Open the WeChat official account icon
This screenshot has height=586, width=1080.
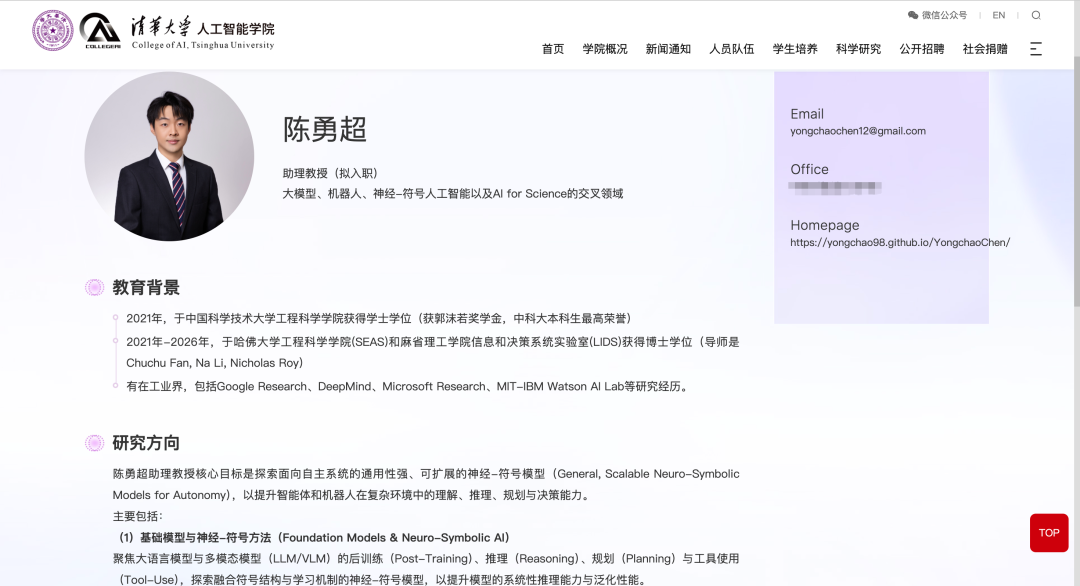913,15
